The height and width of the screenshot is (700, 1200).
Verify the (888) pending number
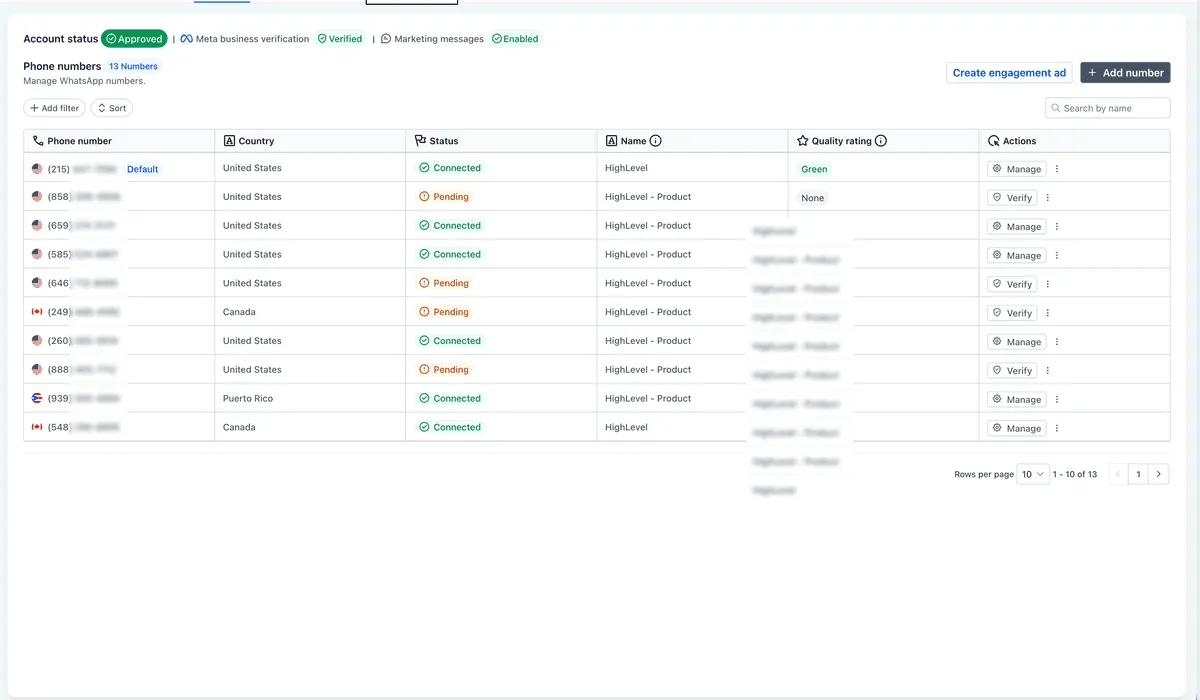tap(1012, 370)
